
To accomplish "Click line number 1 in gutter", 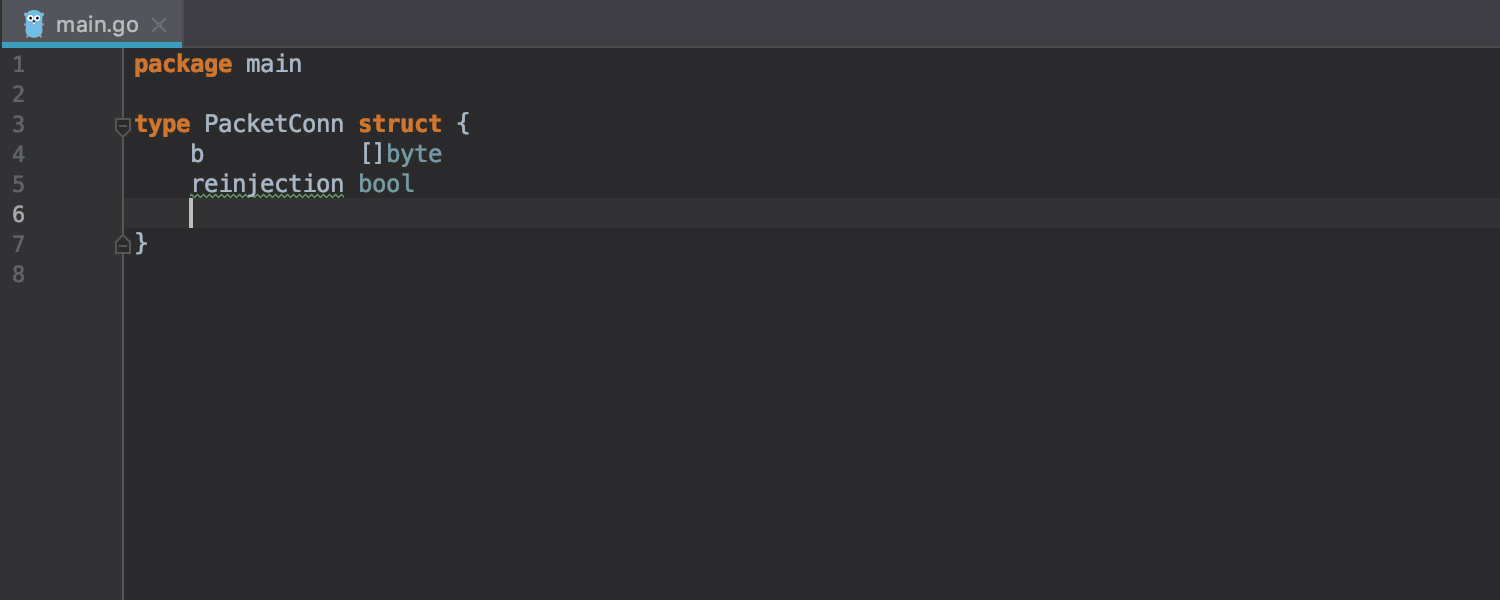I will 18,65.
